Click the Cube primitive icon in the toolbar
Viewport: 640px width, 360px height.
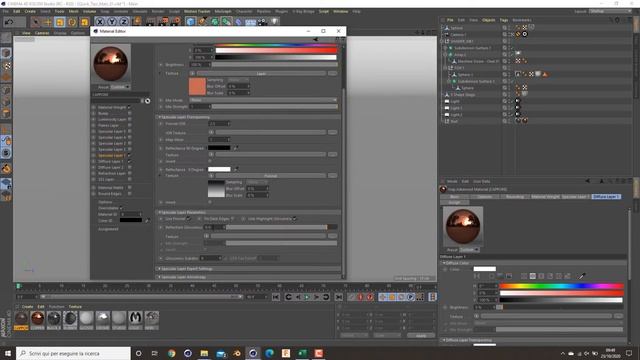pyautogui.click(x=191, y=22)
